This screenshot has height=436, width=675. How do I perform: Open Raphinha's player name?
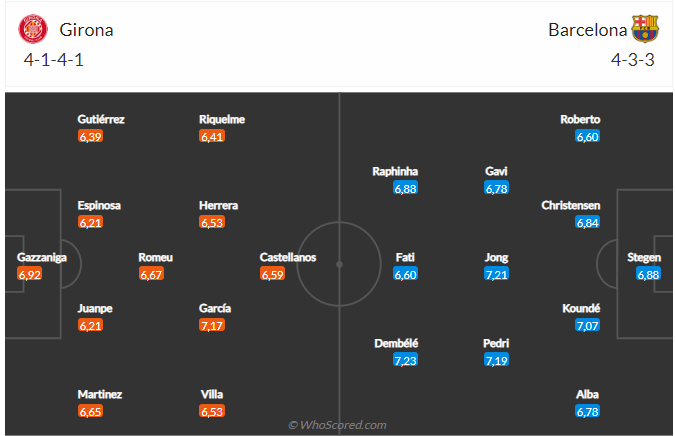click(x=395, y=171)
